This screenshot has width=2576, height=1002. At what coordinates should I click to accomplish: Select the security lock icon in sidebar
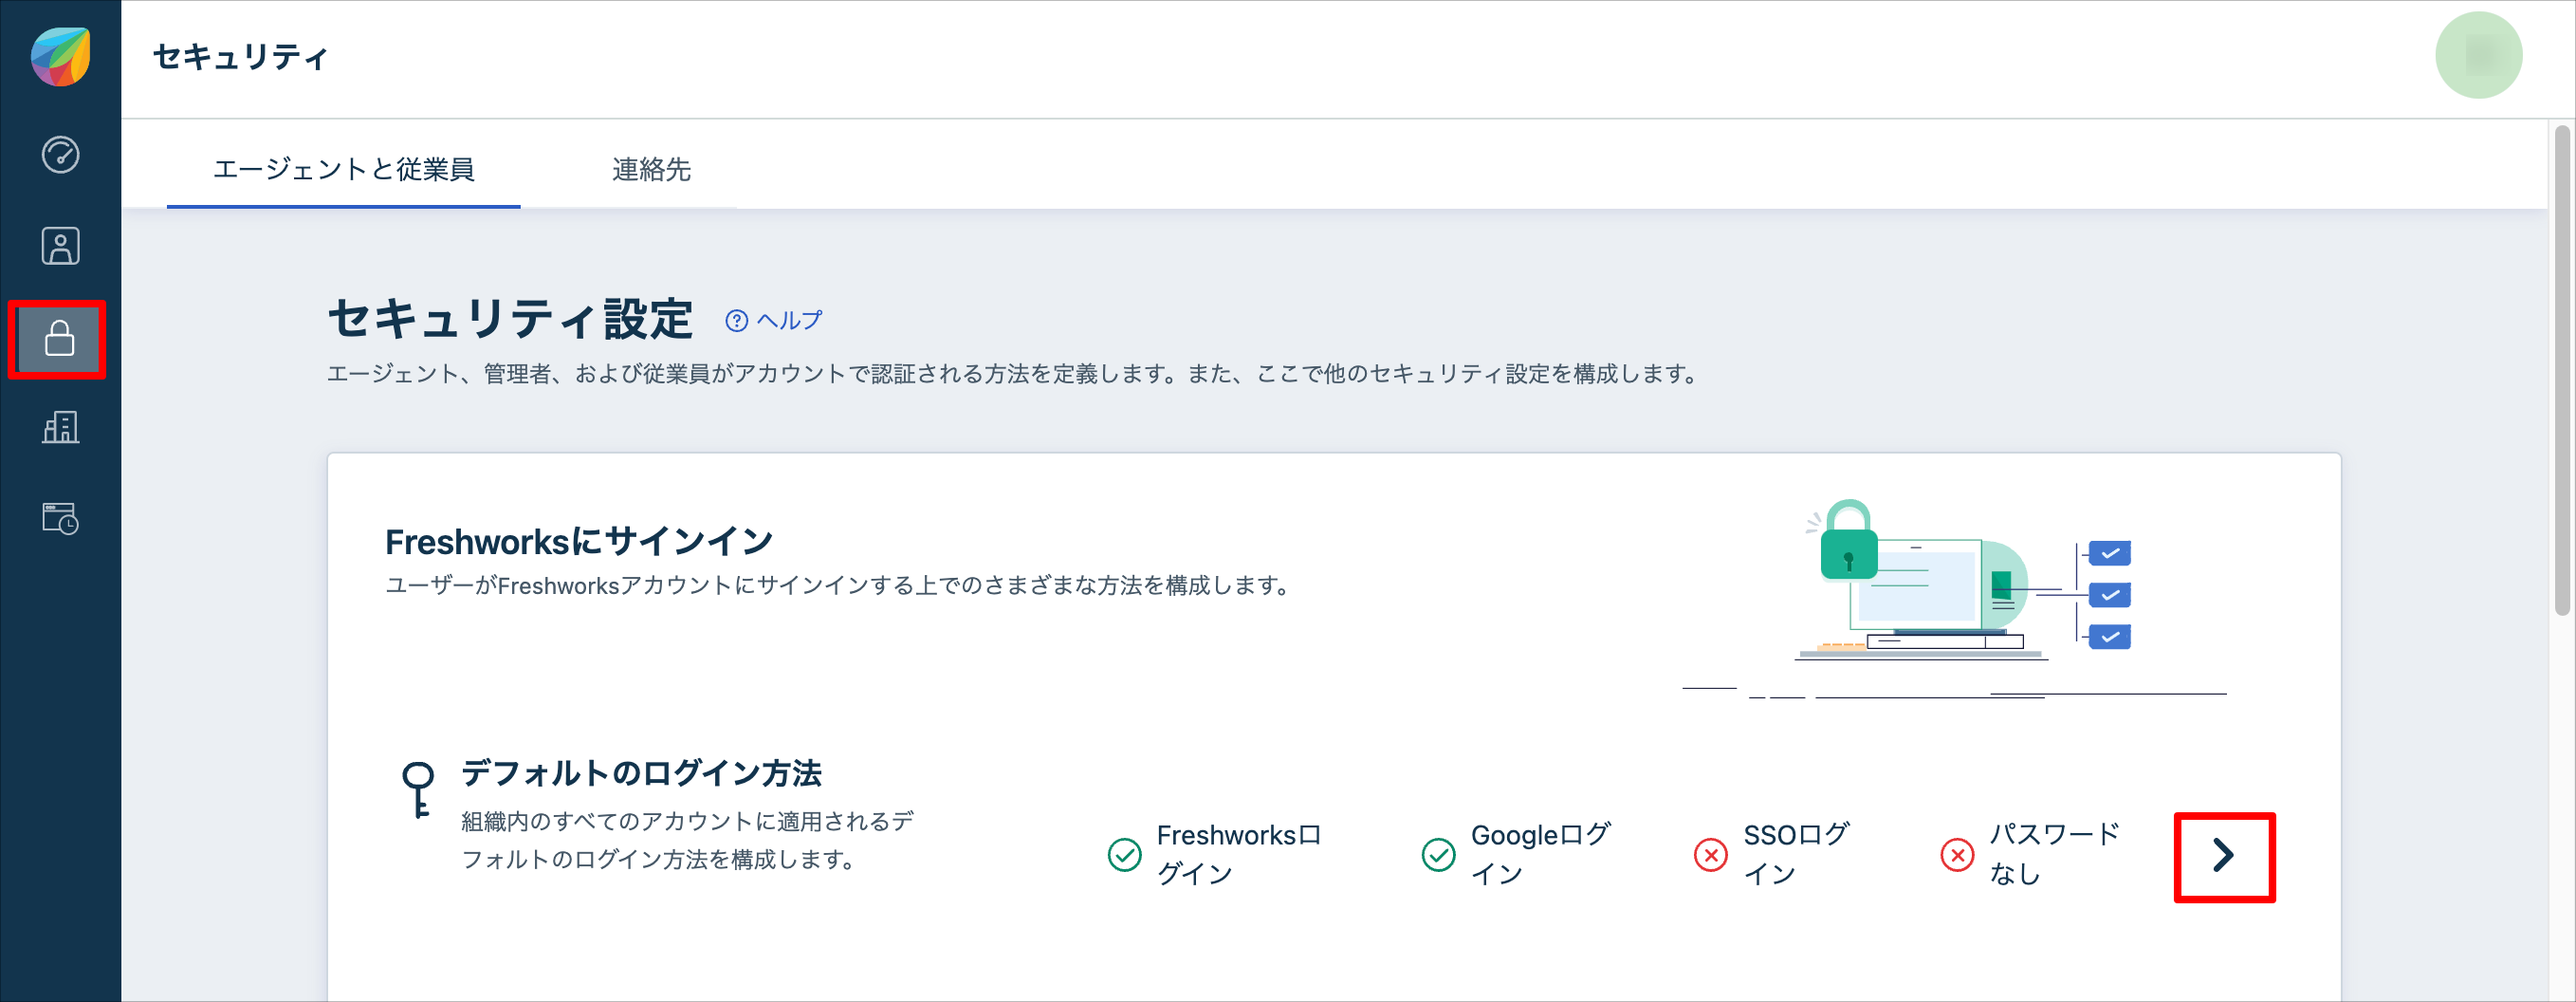pyautogui.click(x=60, y=339)
